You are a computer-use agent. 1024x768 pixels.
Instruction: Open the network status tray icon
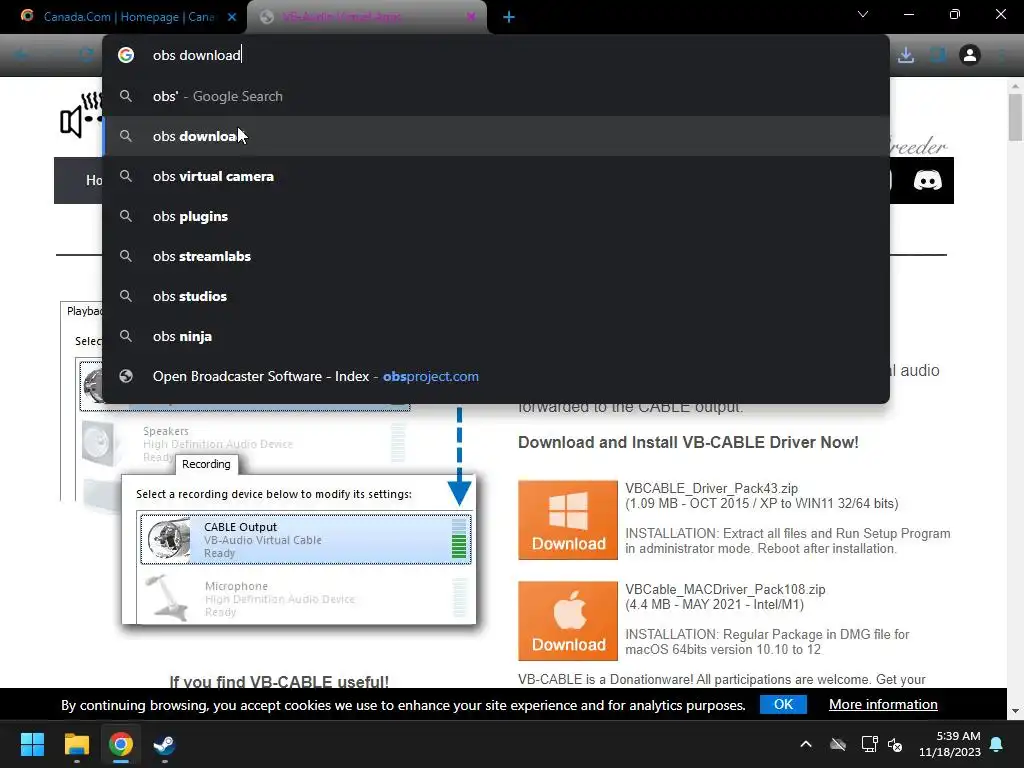[x=869, y=744]
